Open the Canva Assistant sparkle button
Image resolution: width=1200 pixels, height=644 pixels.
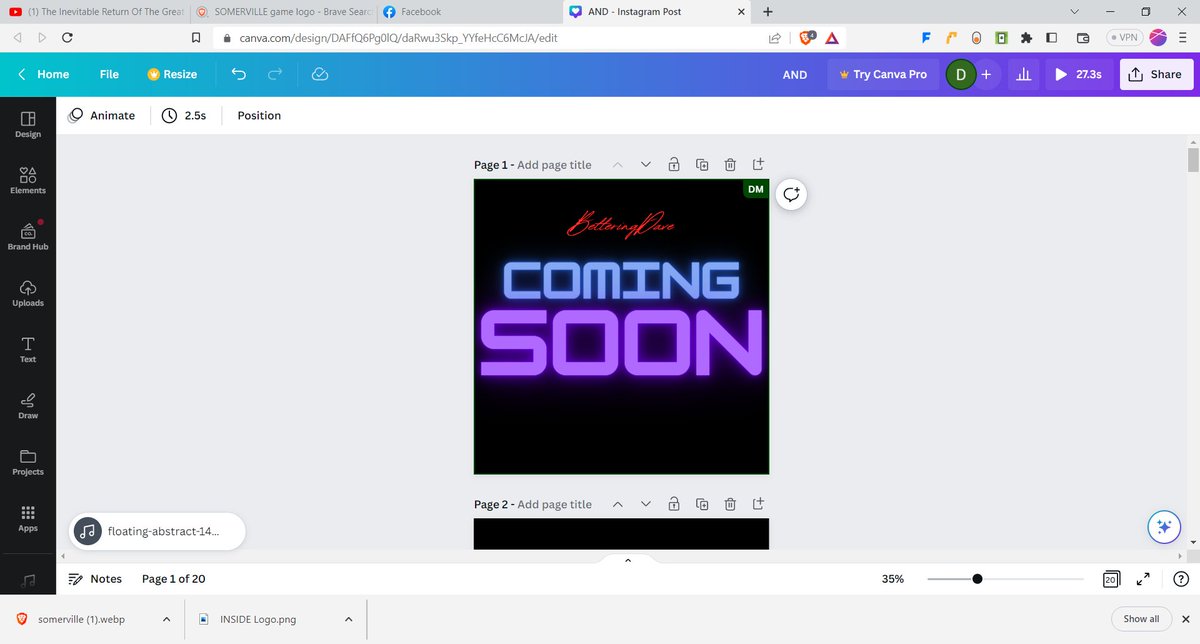(x=1162, y=527)
